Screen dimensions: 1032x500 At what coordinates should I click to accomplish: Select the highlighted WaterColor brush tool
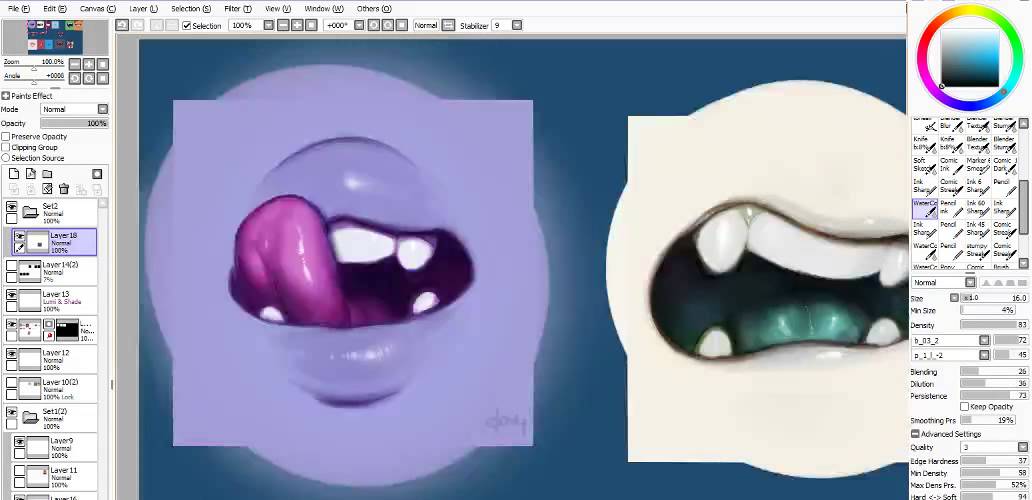tap(924, 209)
